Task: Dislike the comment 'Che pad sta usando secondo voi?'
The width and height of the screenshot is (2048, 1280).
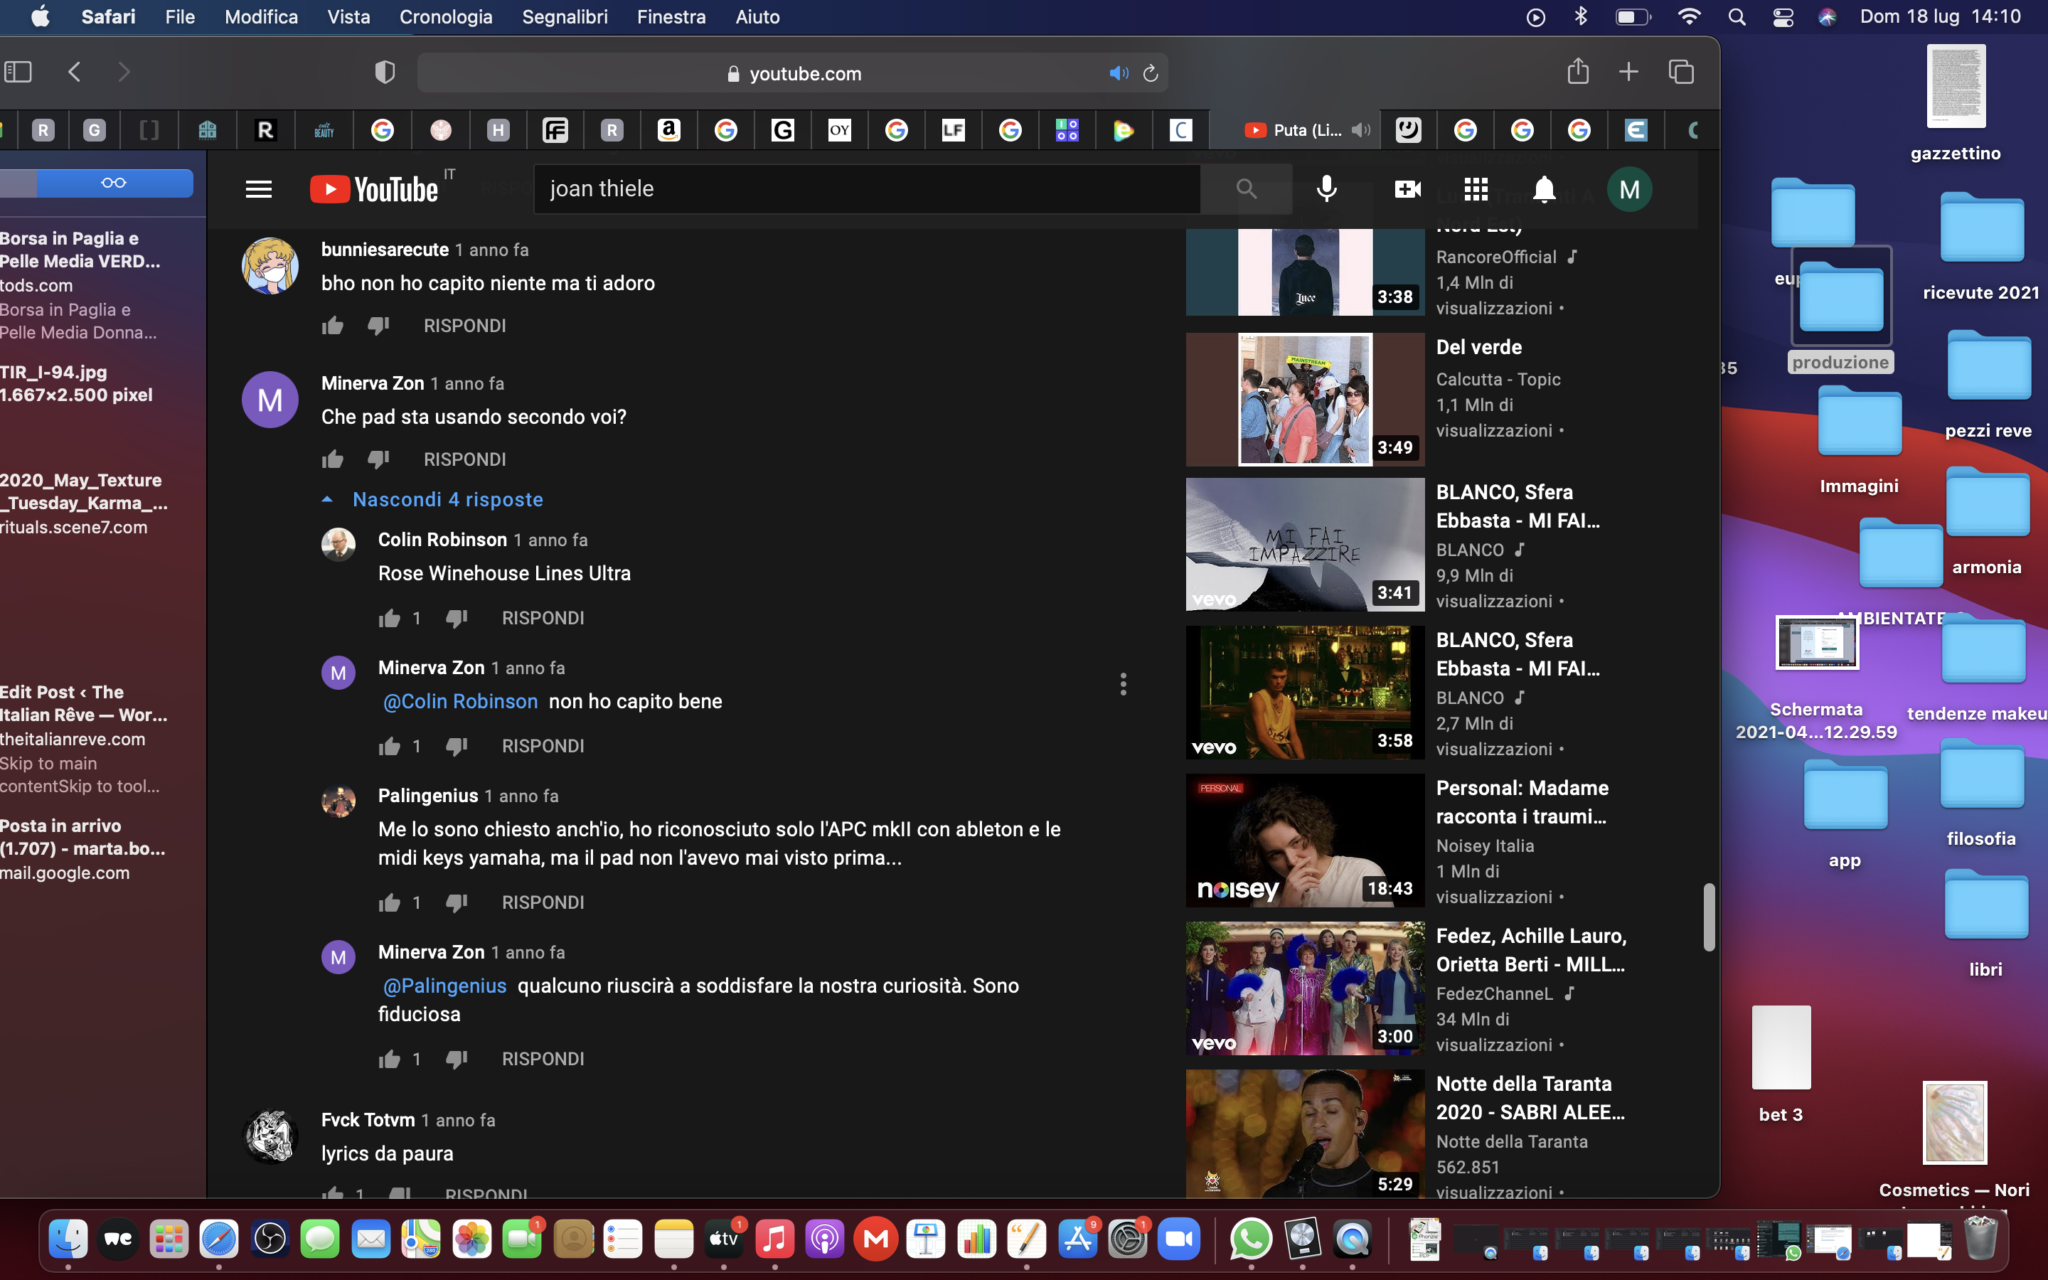Action: coord(378,459)
